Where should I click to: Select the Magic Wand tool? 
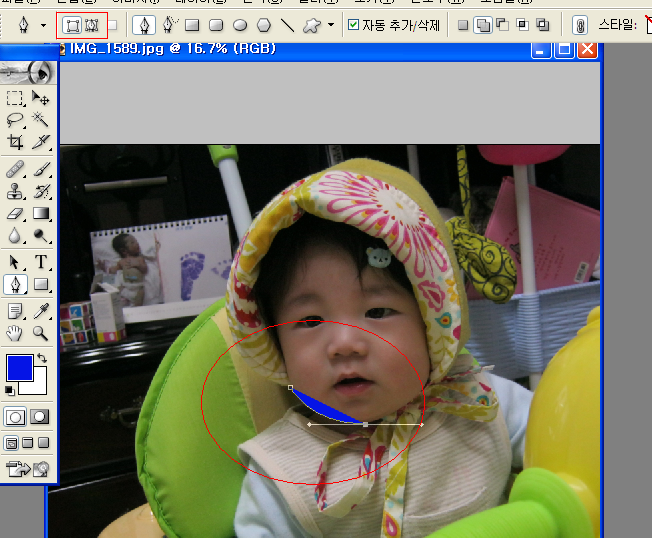tap(41, 120)
